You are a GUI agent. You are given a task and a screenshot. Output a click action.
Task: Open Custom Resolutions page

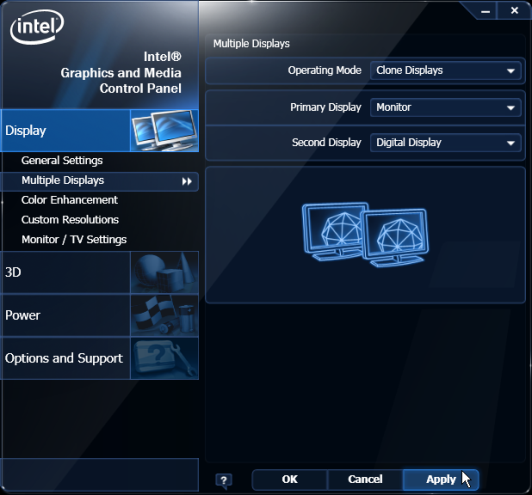tap(70, 220)
